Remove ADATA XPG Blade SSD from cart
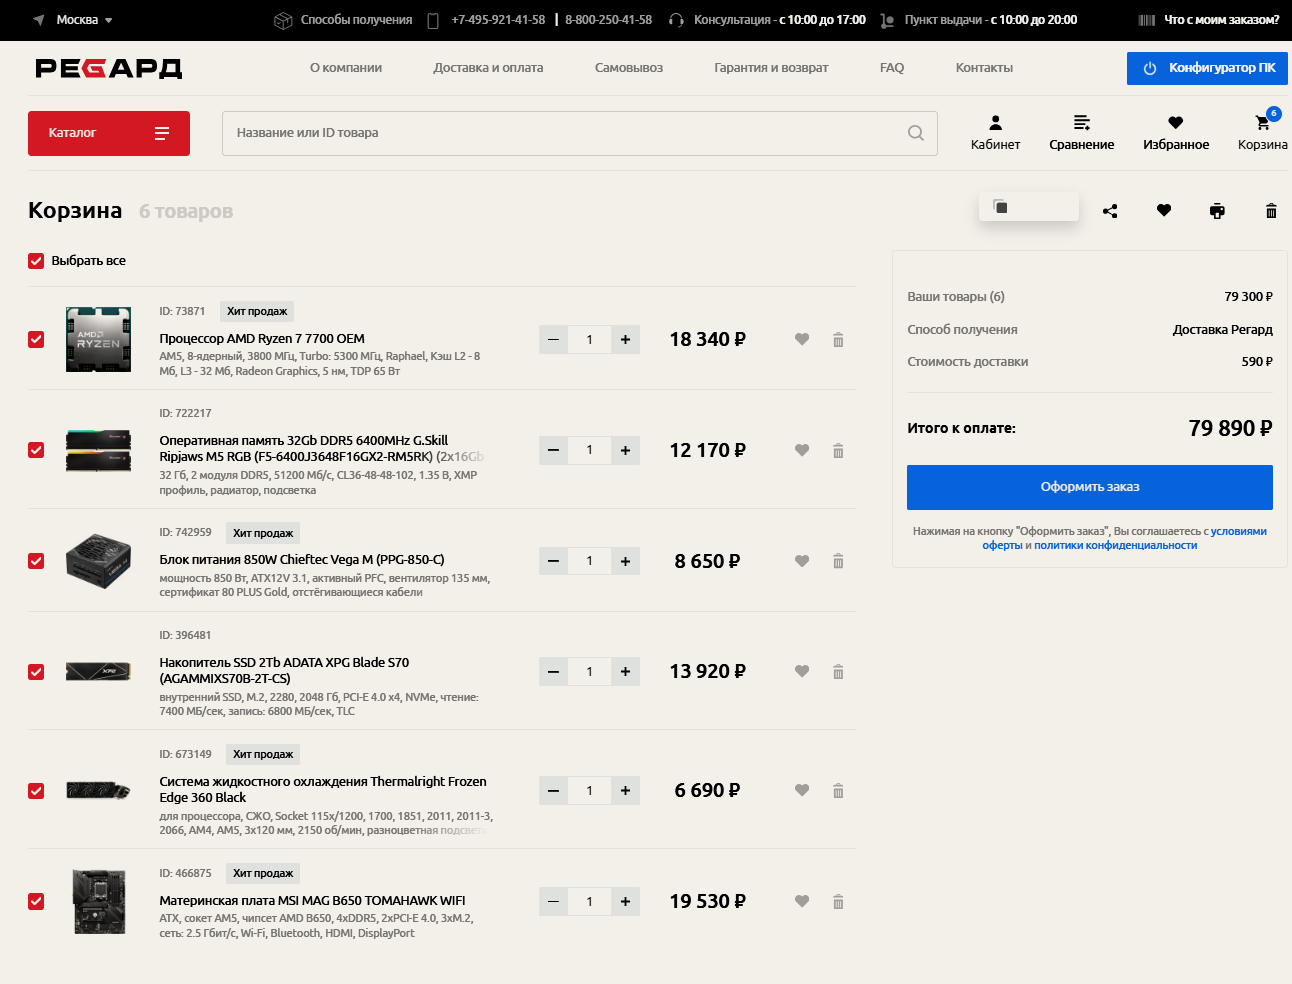The image size is (1292, 984). coord(838,672)
